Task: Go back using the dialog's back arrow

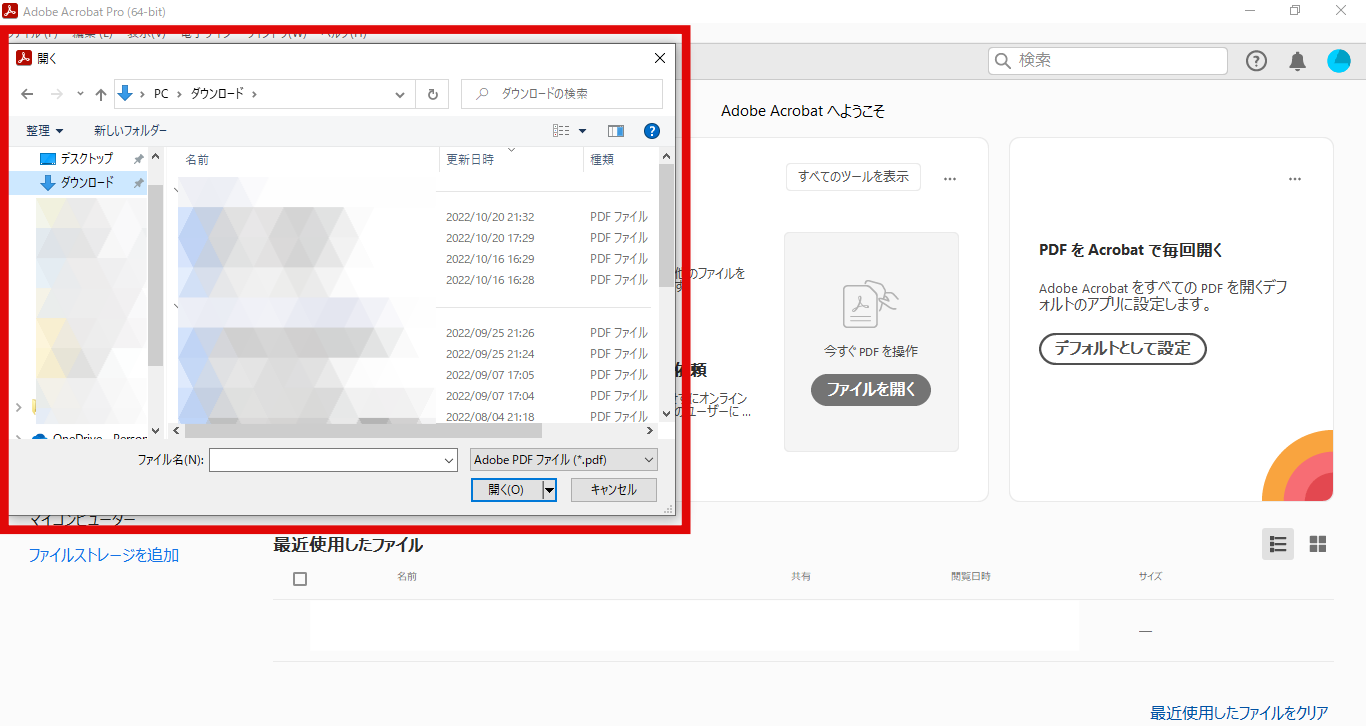Action: (x=27, y=94)
